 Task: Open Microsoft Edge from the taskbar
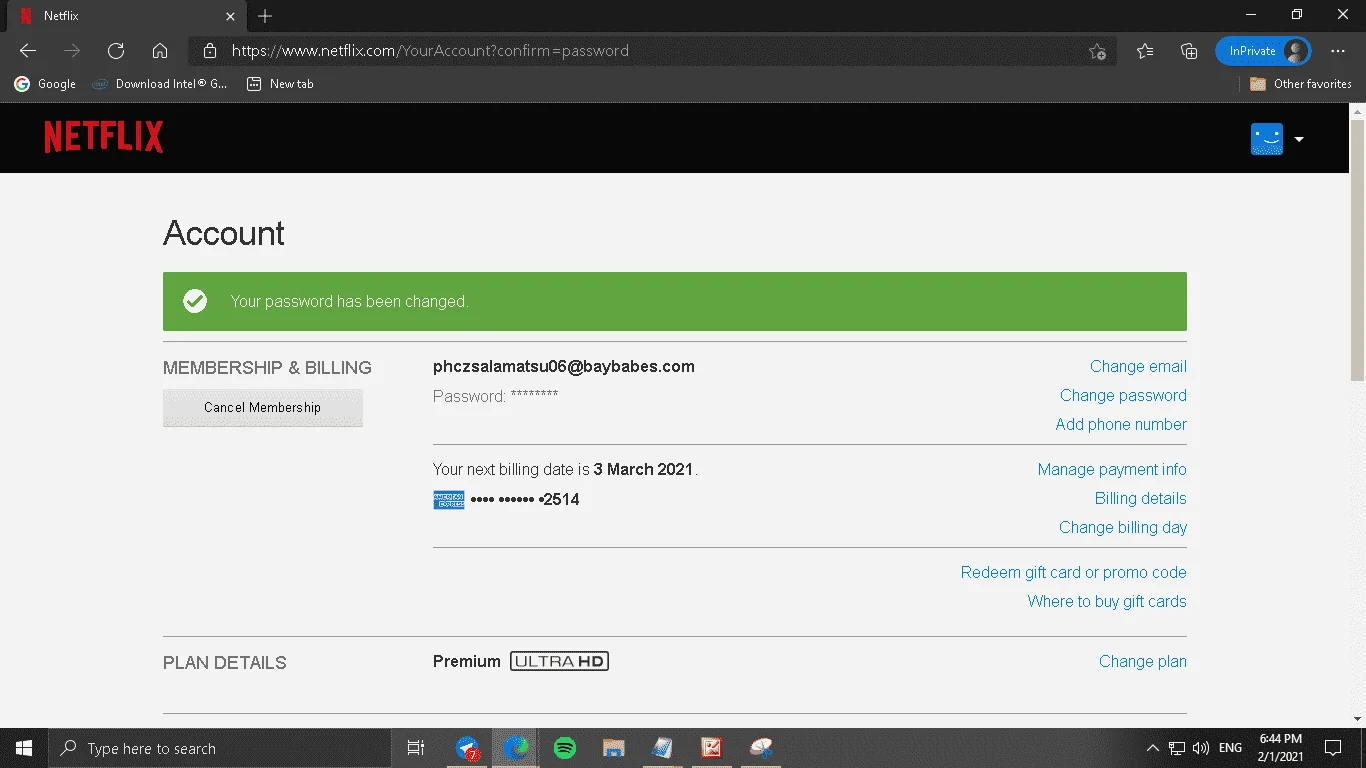516,748
